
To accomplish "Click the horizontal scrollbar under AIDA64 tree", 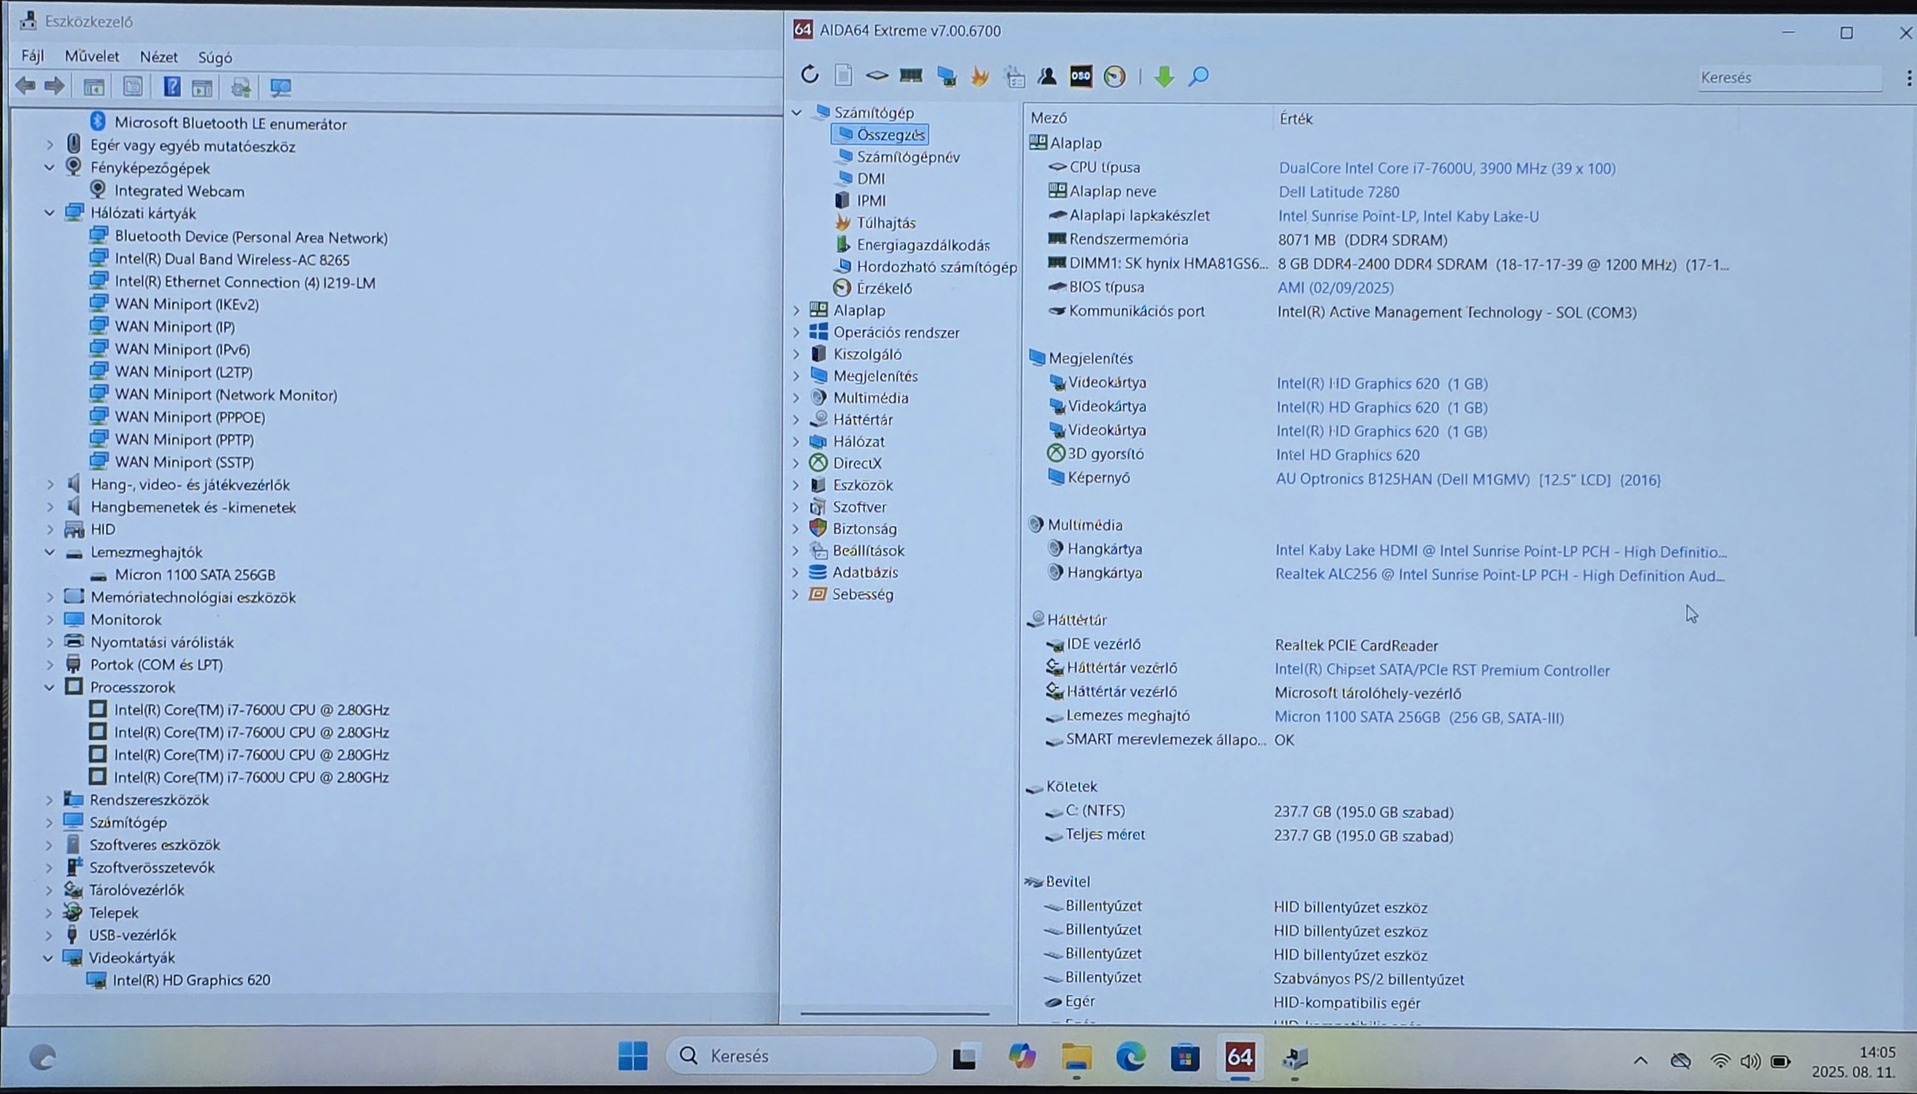I will coord(895,1014).
